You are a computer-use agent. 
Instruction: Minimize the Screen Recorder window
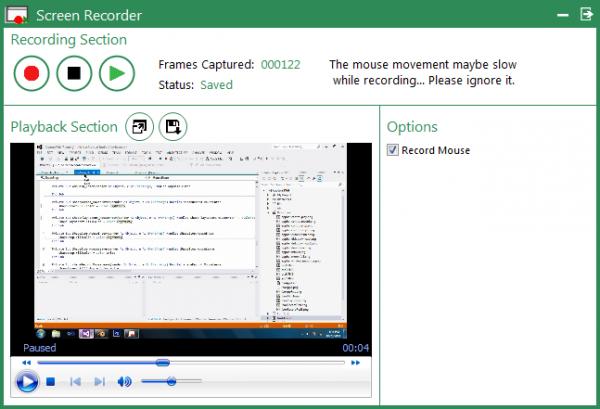point(562,15)
